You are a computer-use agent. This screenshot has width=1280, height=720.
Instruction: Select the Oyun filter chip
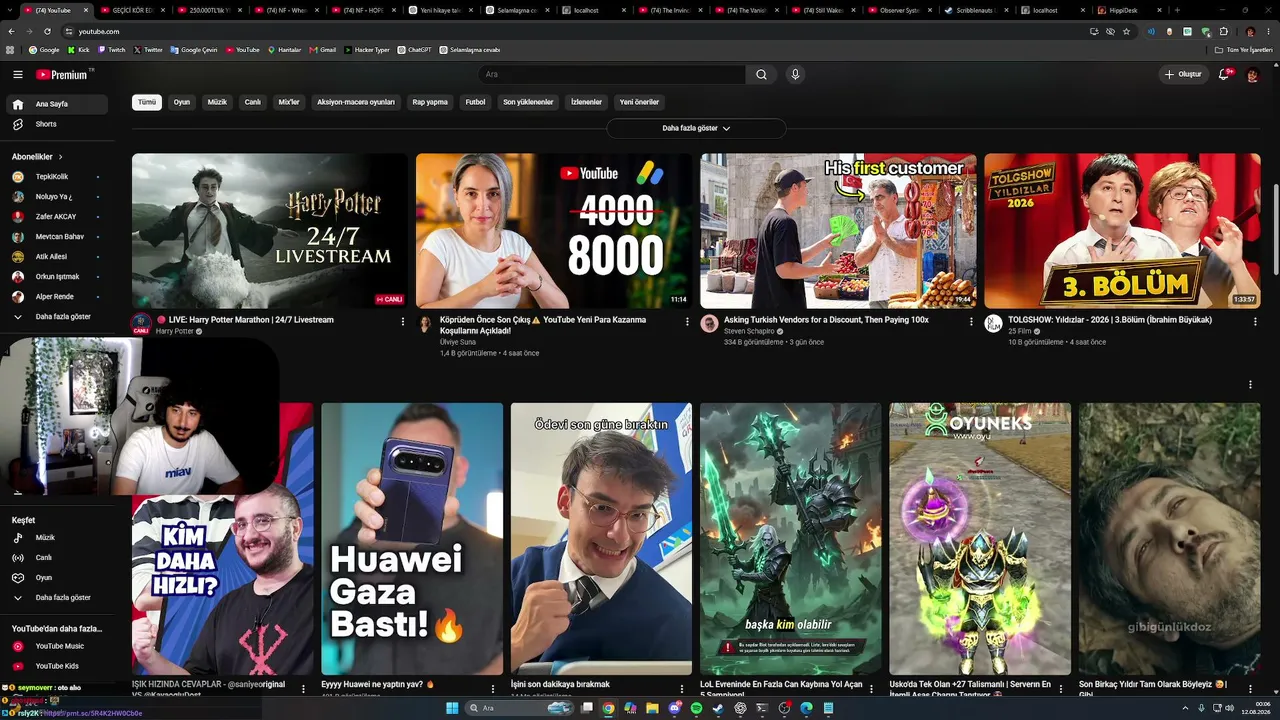point(181,102)
